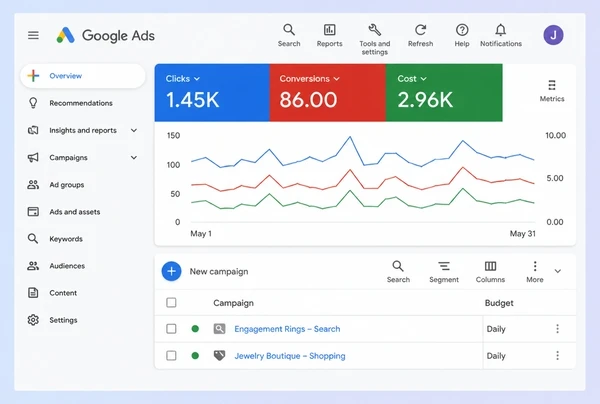Viewport: 600px width, 404px height.
Task: Check the Engagement Rings – Search row checkbox
Action: point(171,329)
